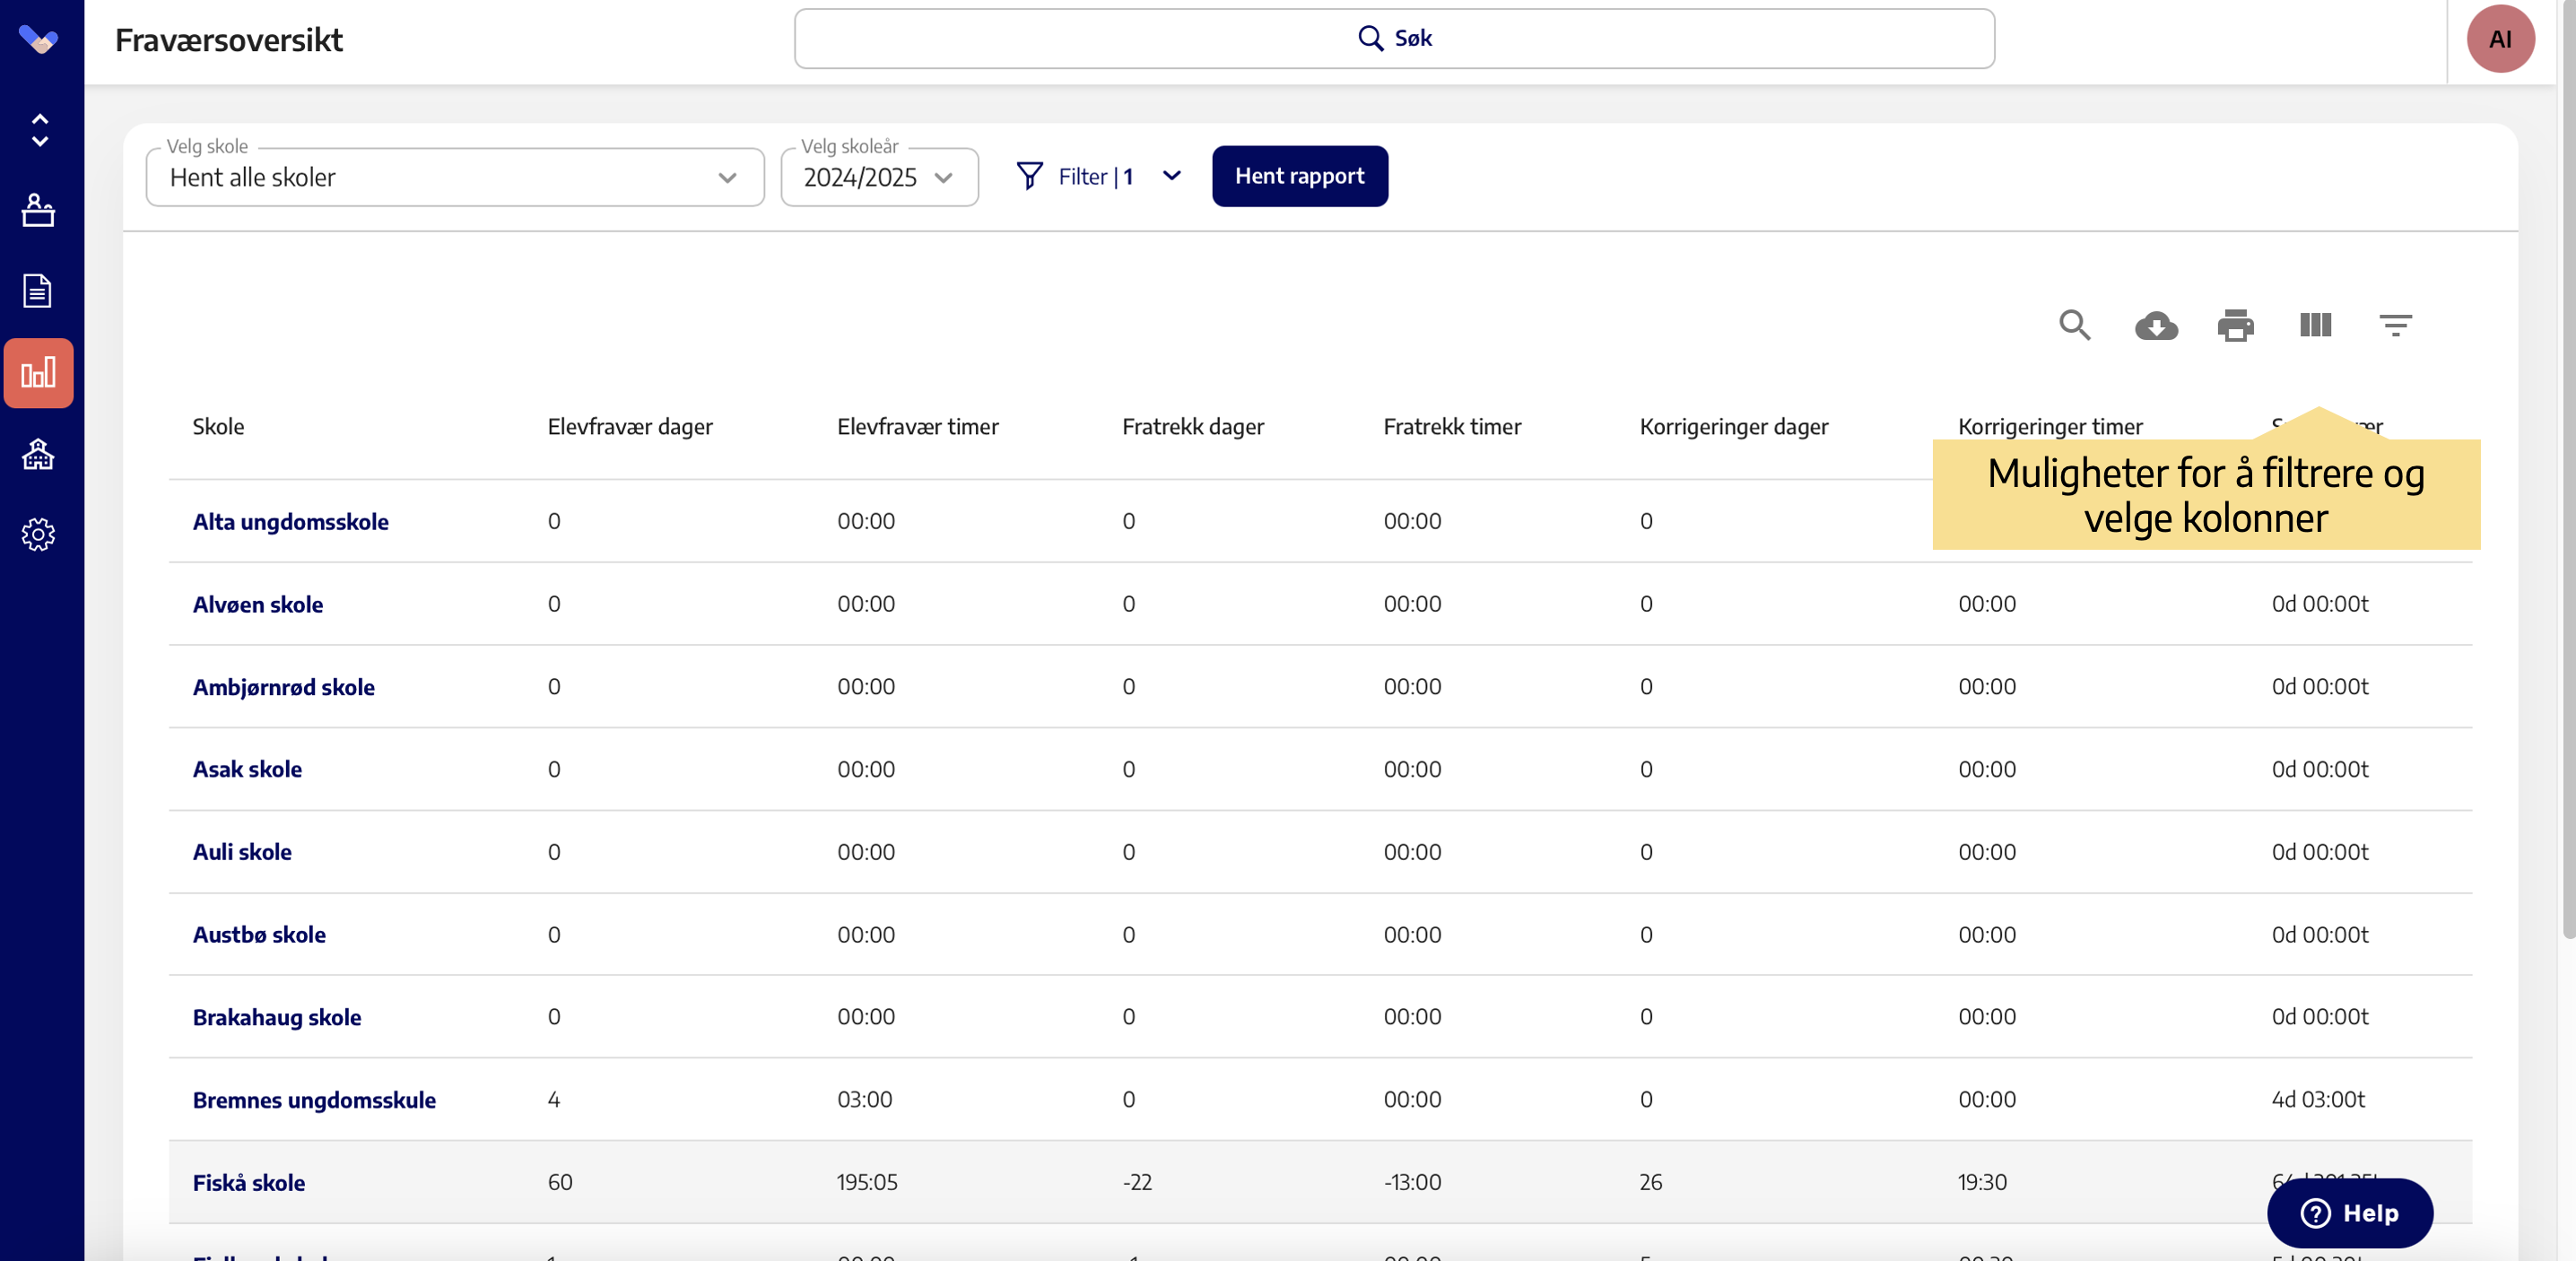2576x1261 pixels.
Task: Expand sidebar with up-down chevrons
Action: 39,130
